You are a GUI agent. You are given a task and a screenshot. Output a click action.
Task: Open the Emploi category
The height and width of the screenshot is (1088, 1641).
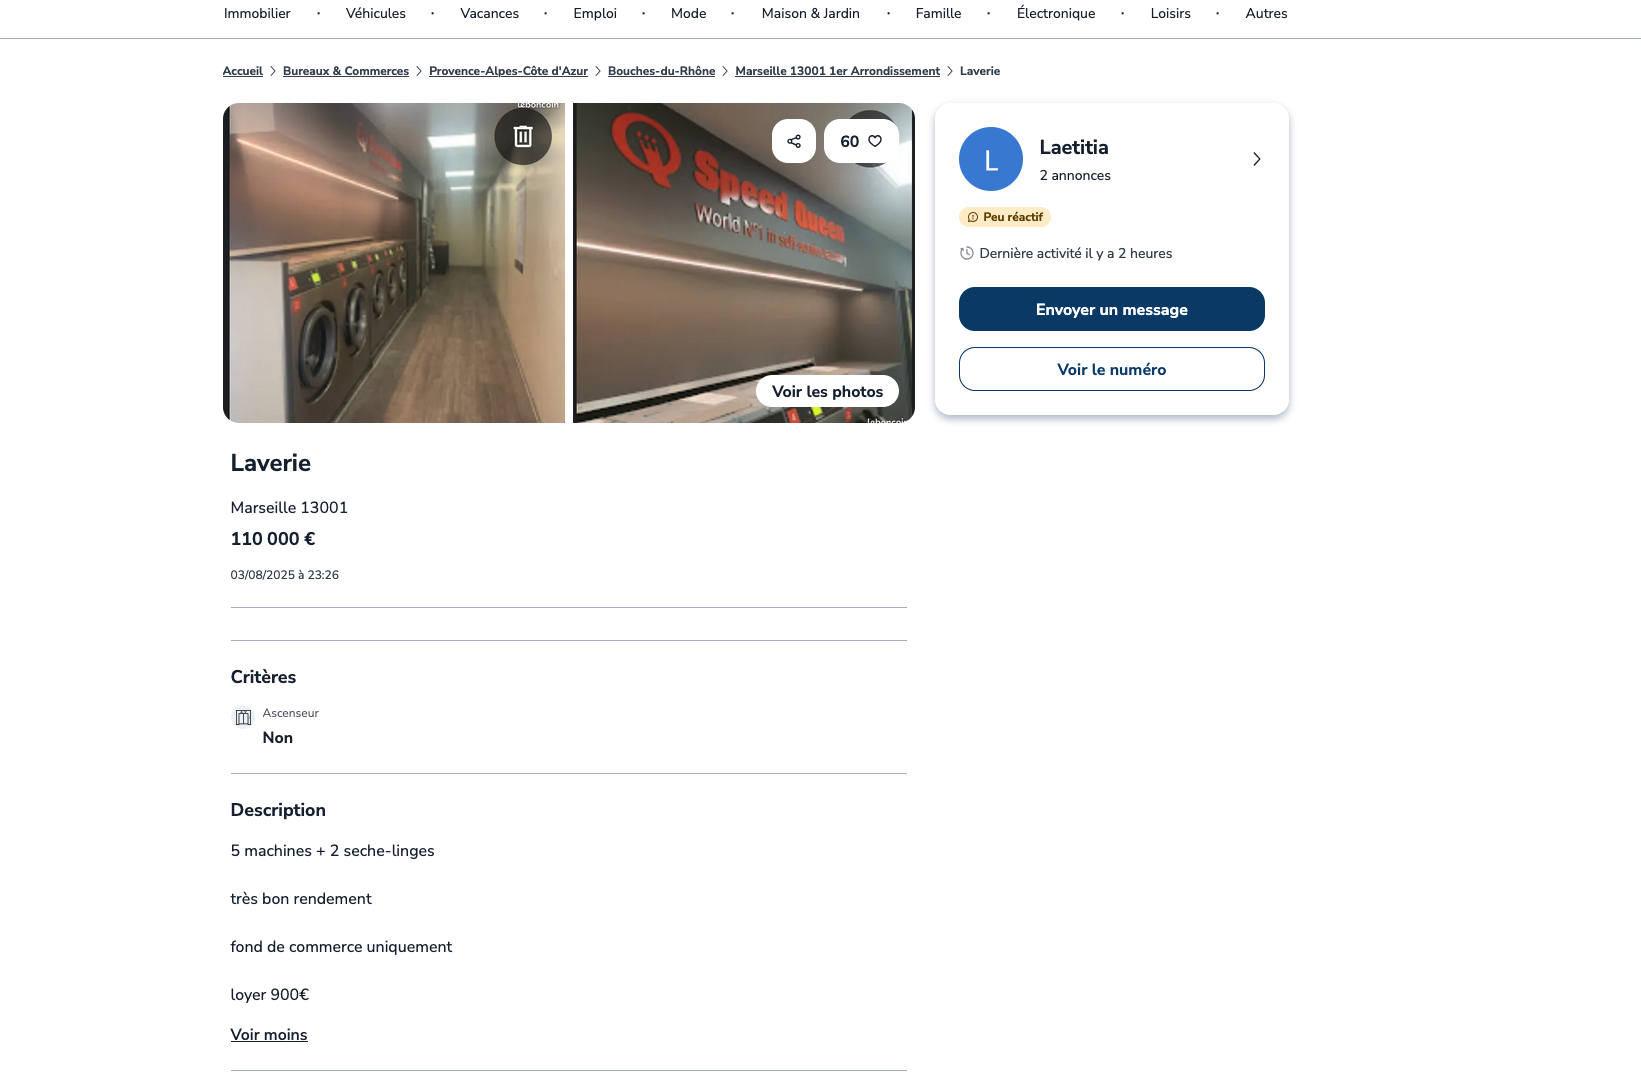tap(595, 13)
